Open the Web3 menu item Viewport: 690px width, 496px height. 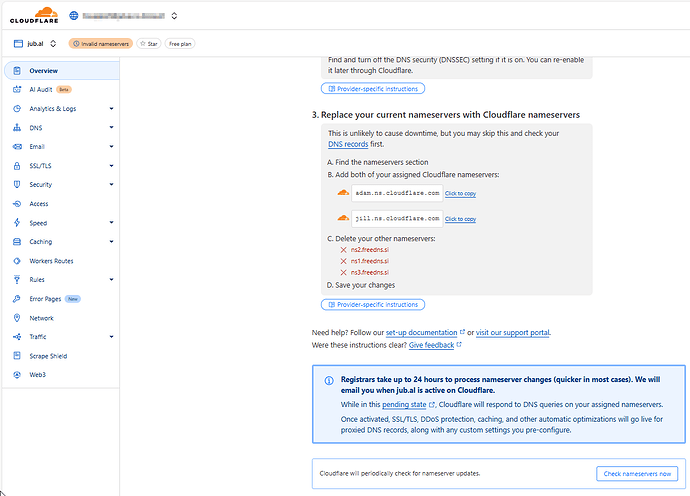click(x=37, y=375)
